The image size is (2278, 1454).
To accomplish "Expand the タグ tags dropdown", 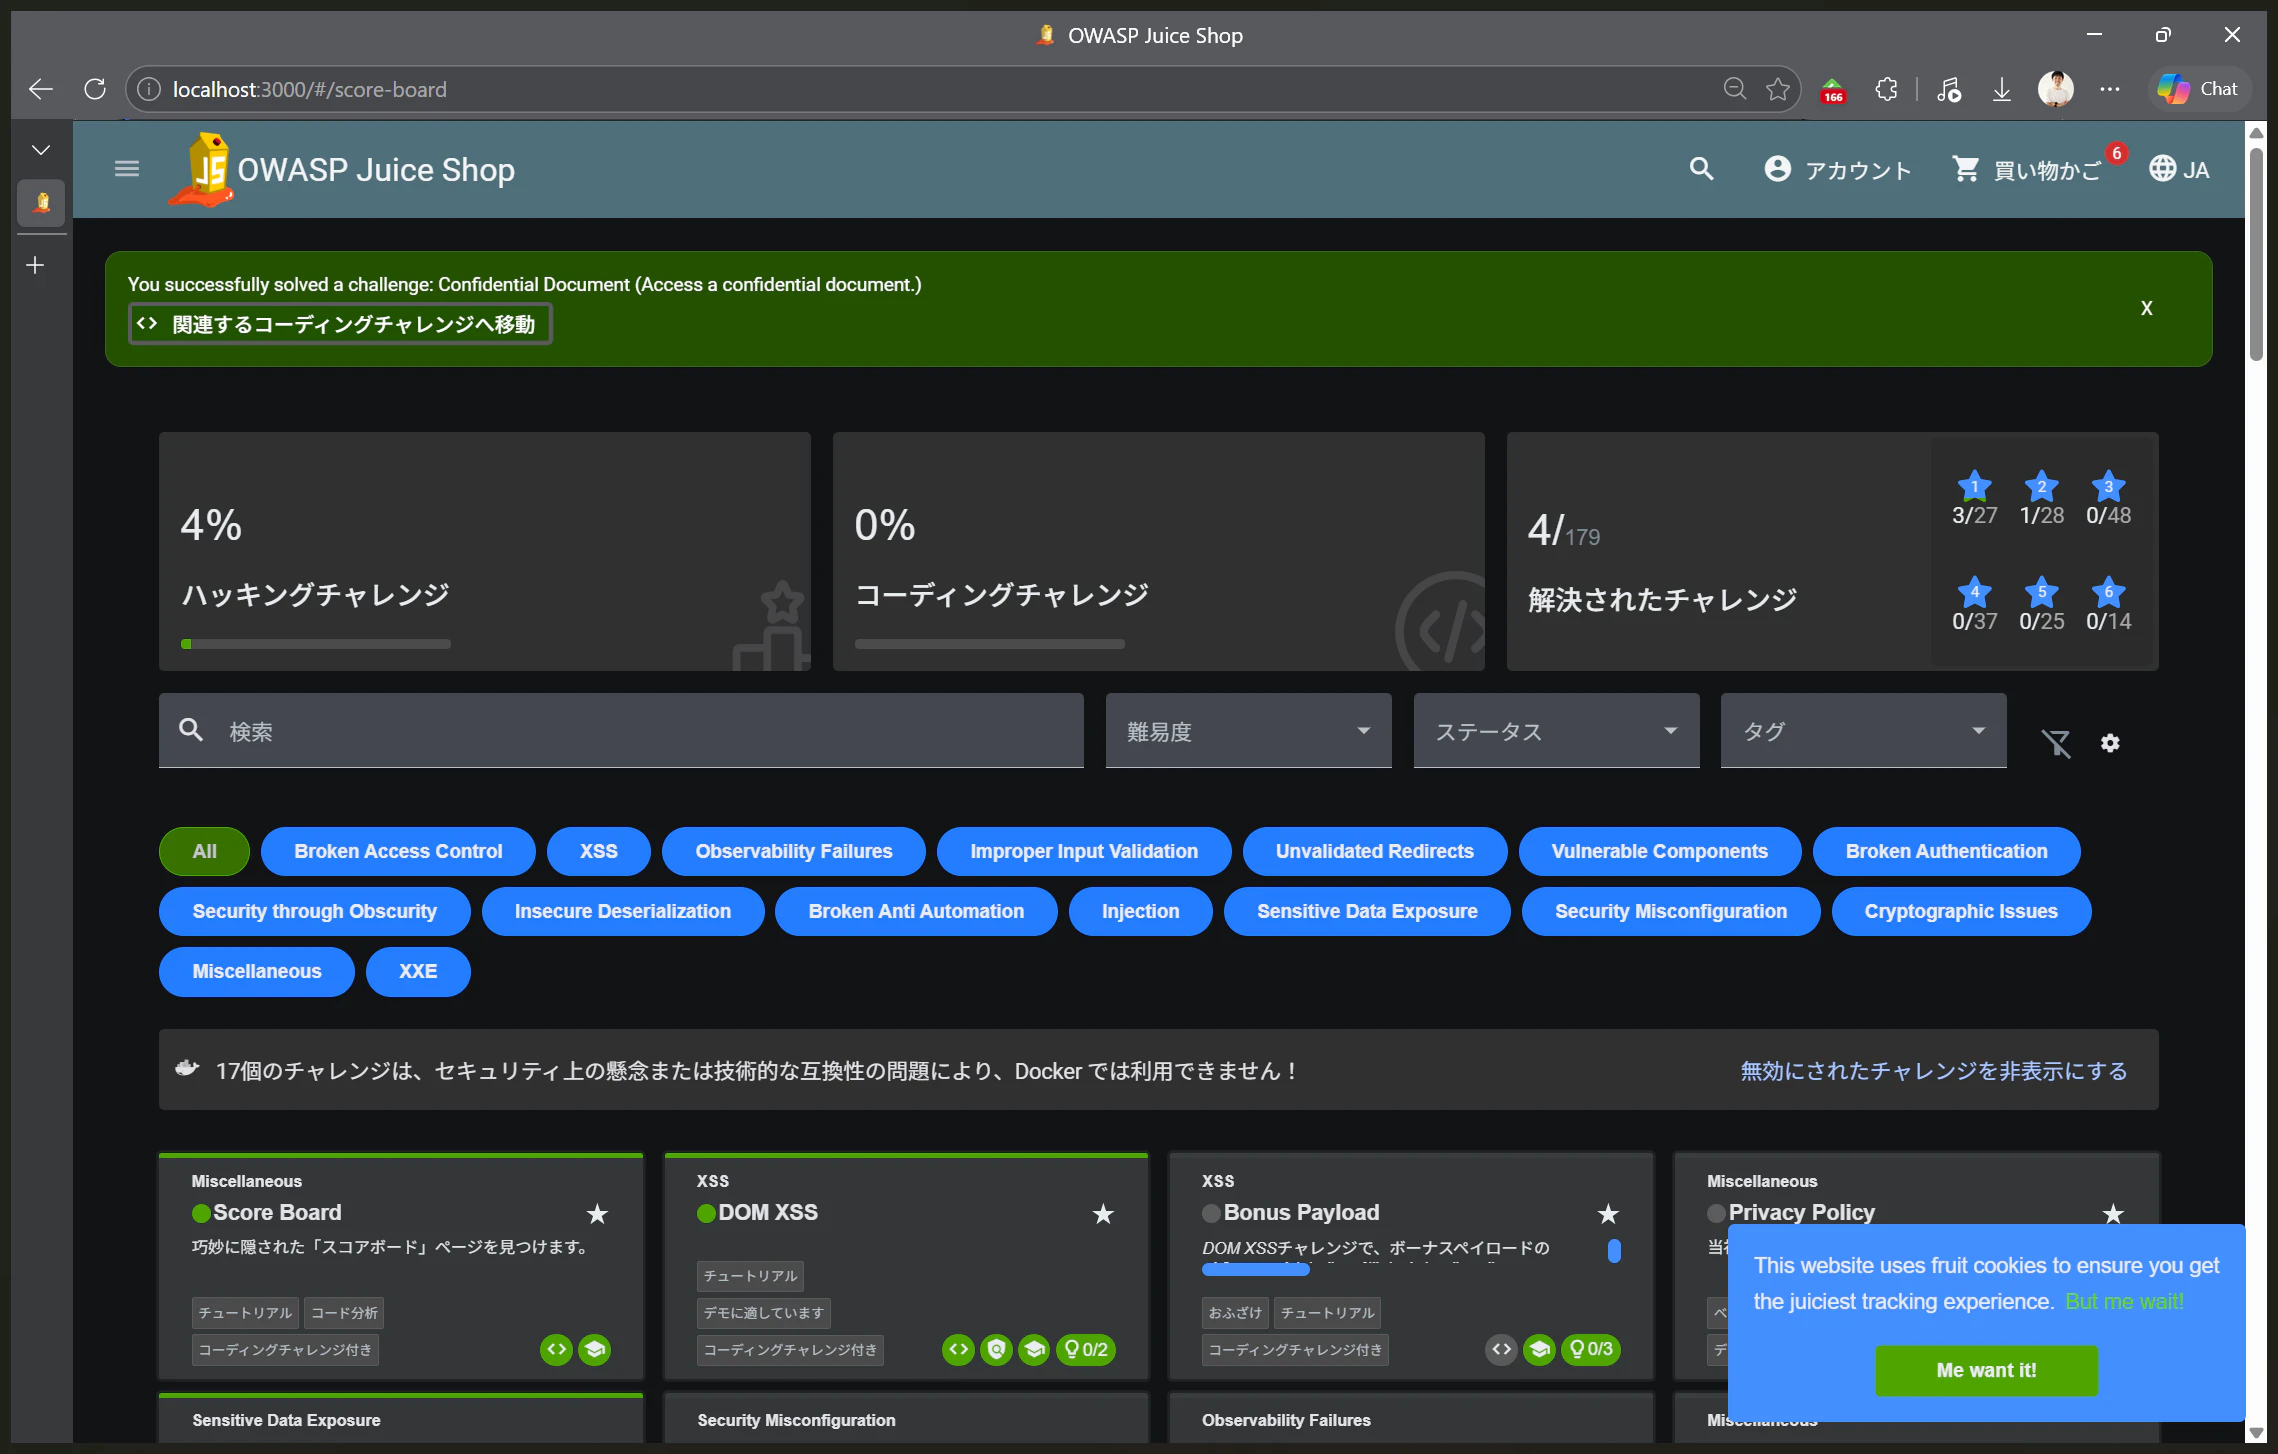I will coord(1863,731).
